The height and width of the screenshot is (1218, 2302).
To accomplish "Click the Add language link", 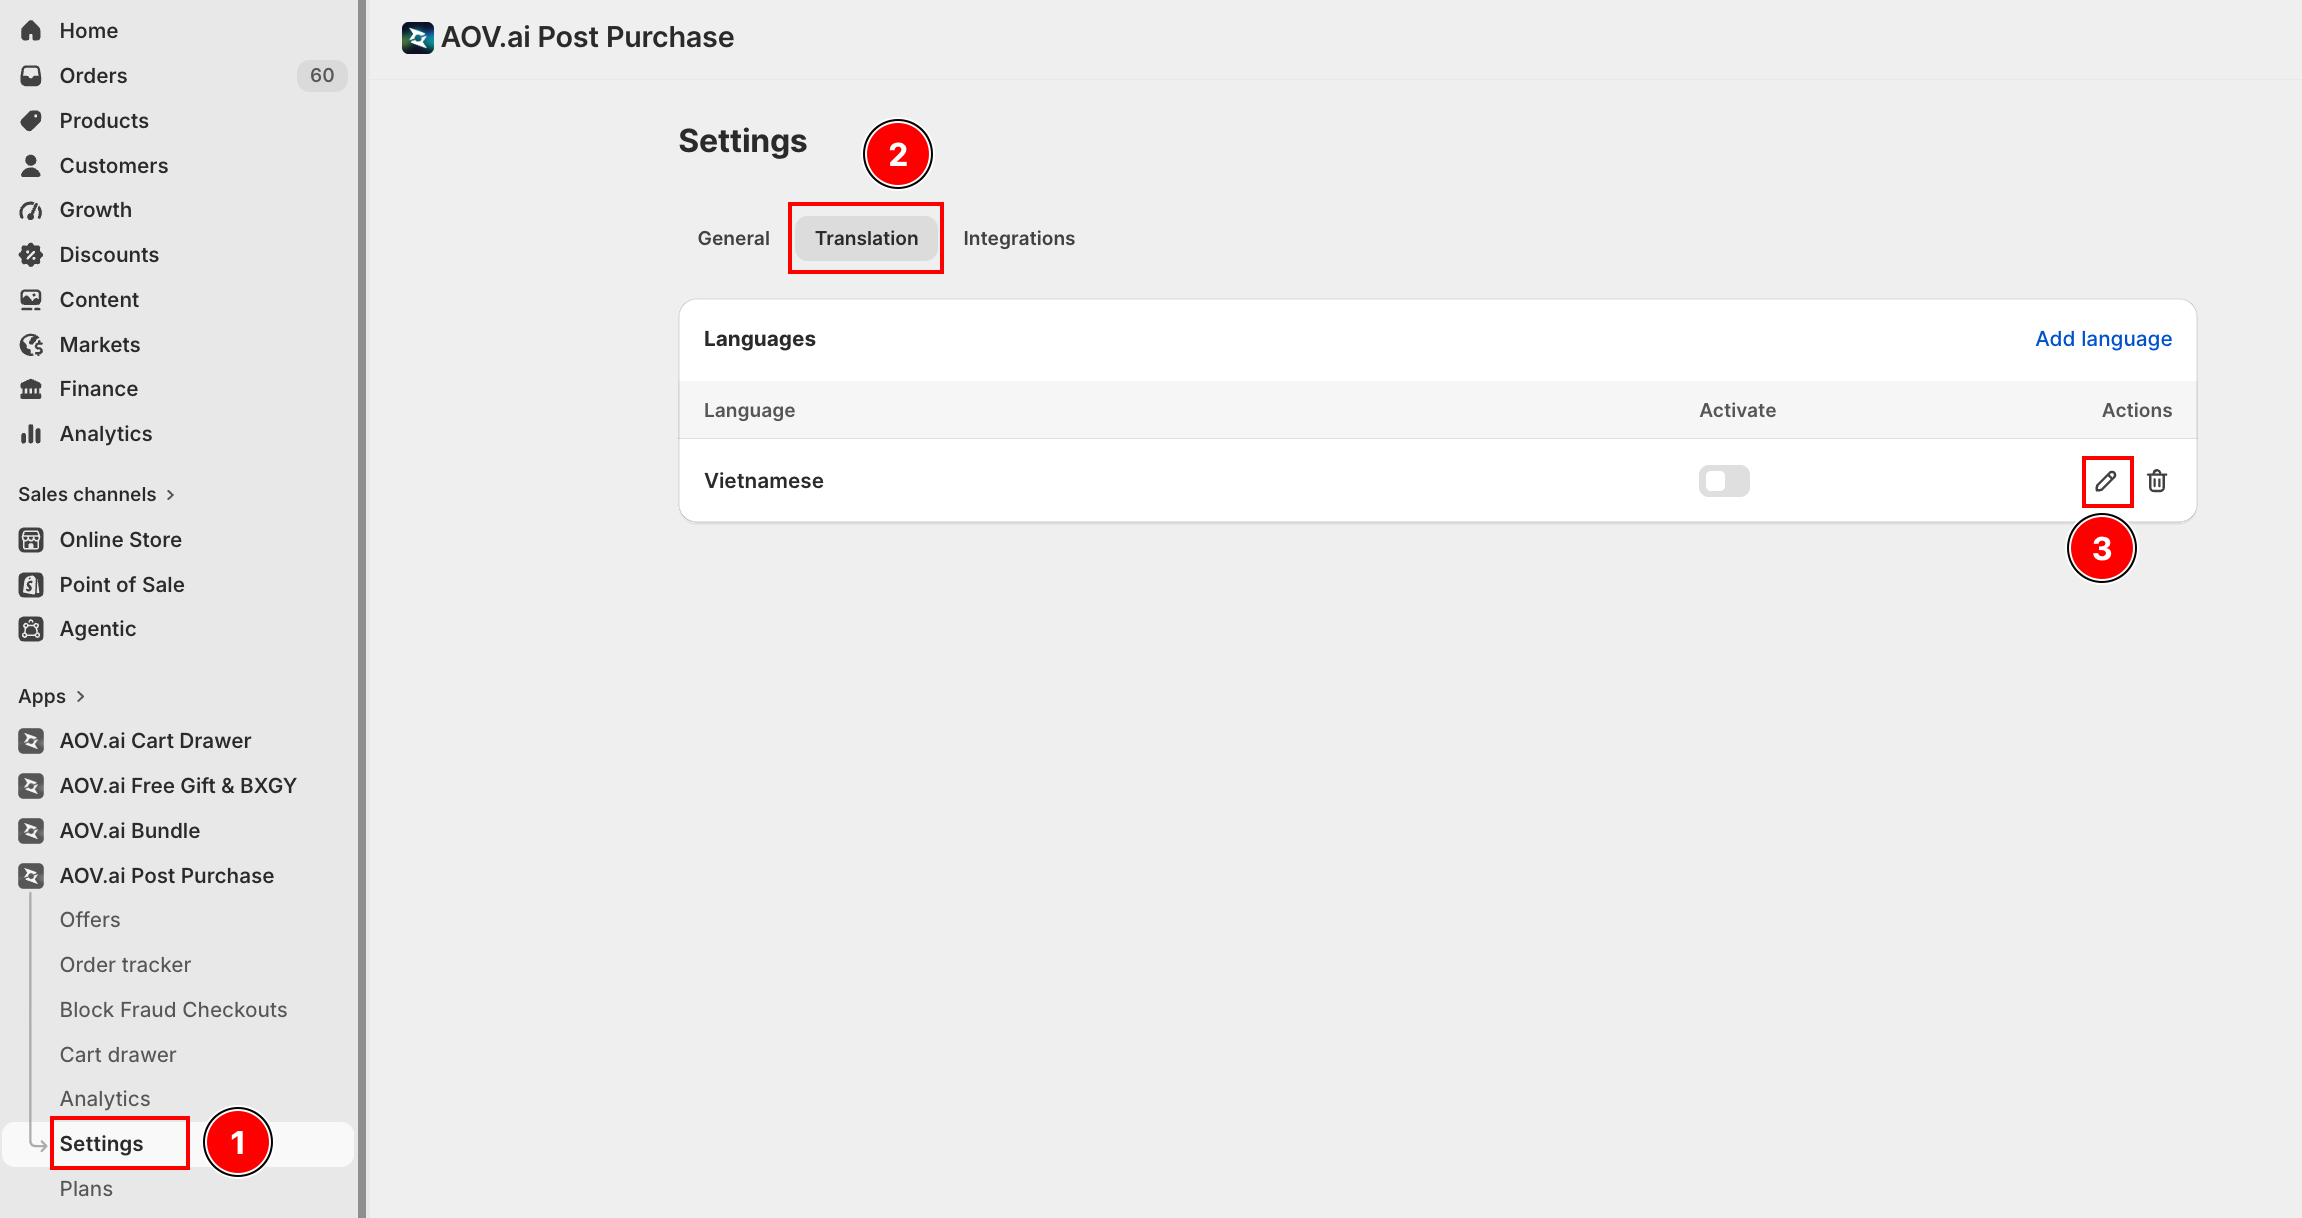I will 2104,339.
